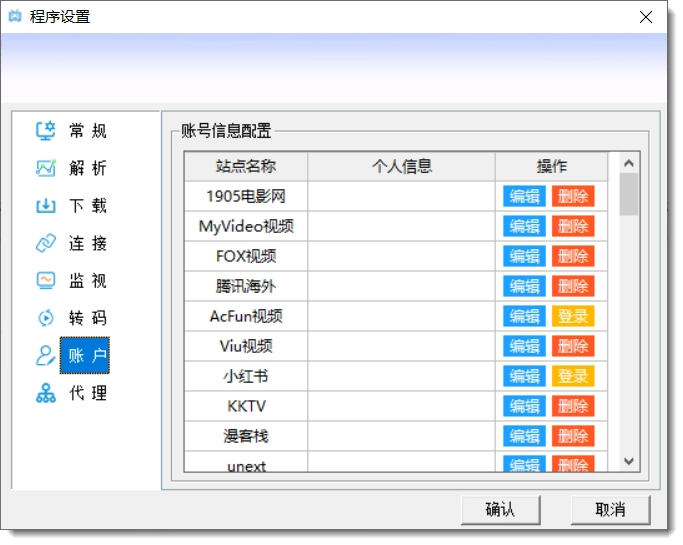Click the scrollbar down arrow

629,461
